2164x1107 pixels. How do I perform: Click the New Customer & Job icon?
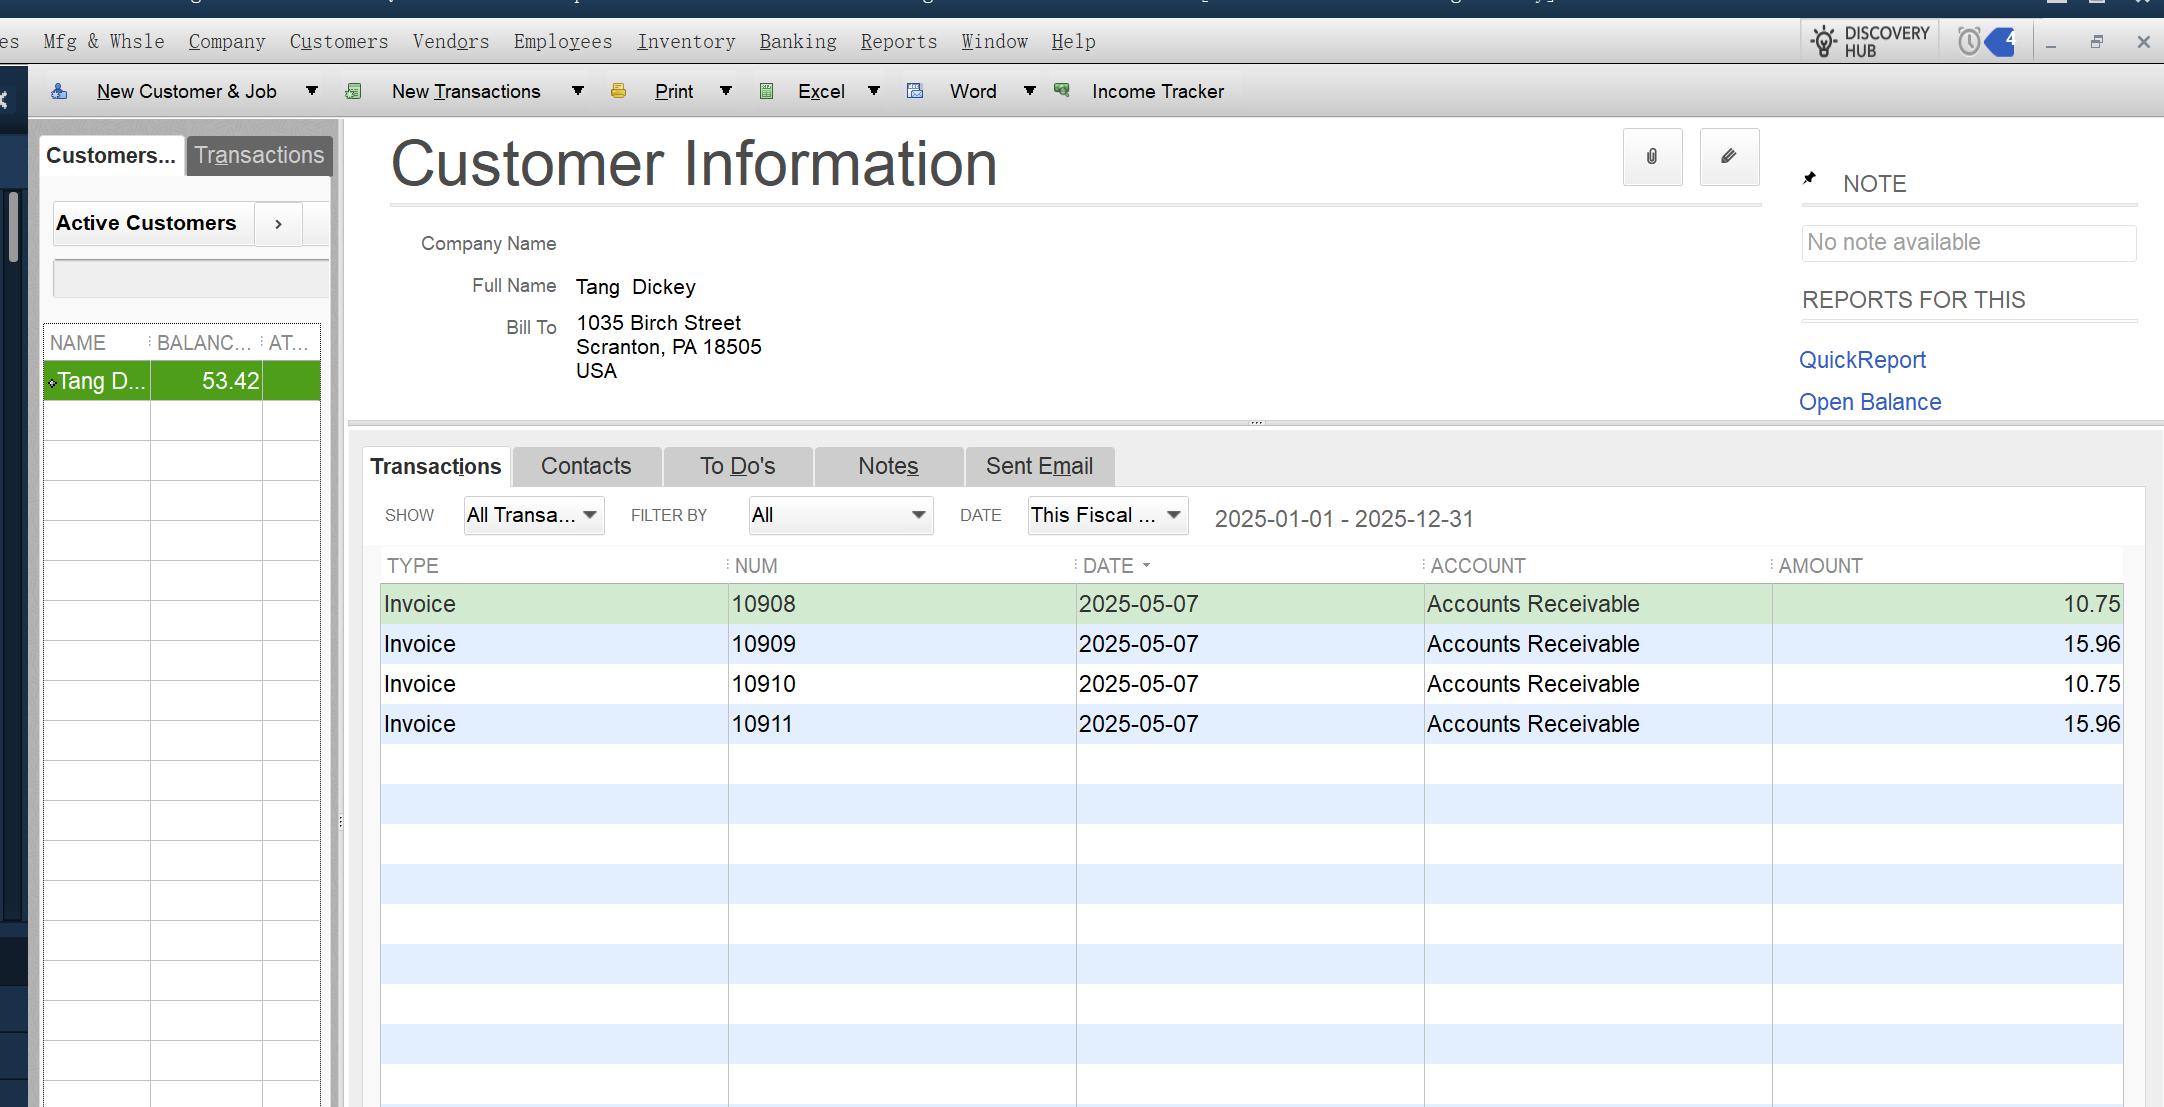click(60, 91)
